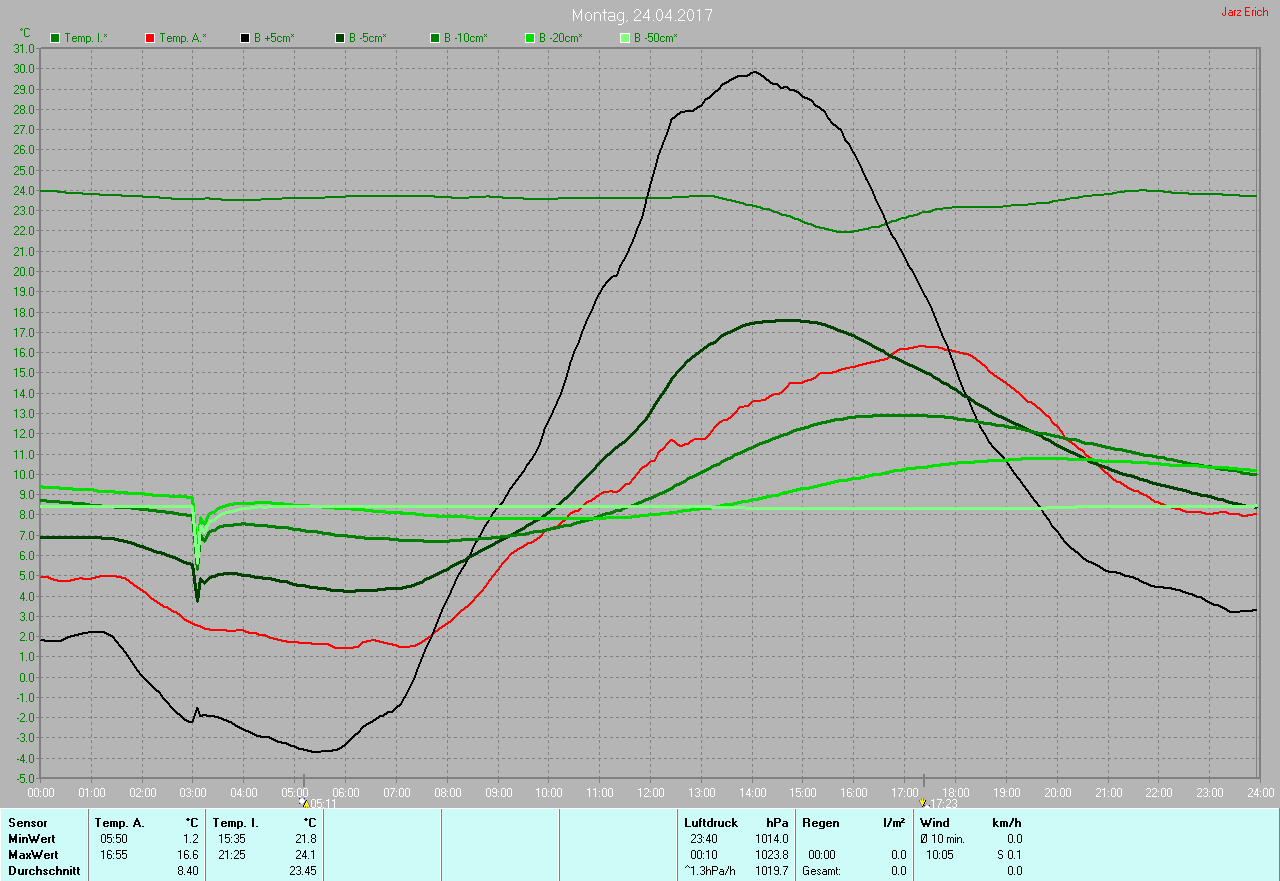Viewport: 1280px width, 881px height.
Task: Select the 'B -20cm*' legend label
Action: (560, 38)
